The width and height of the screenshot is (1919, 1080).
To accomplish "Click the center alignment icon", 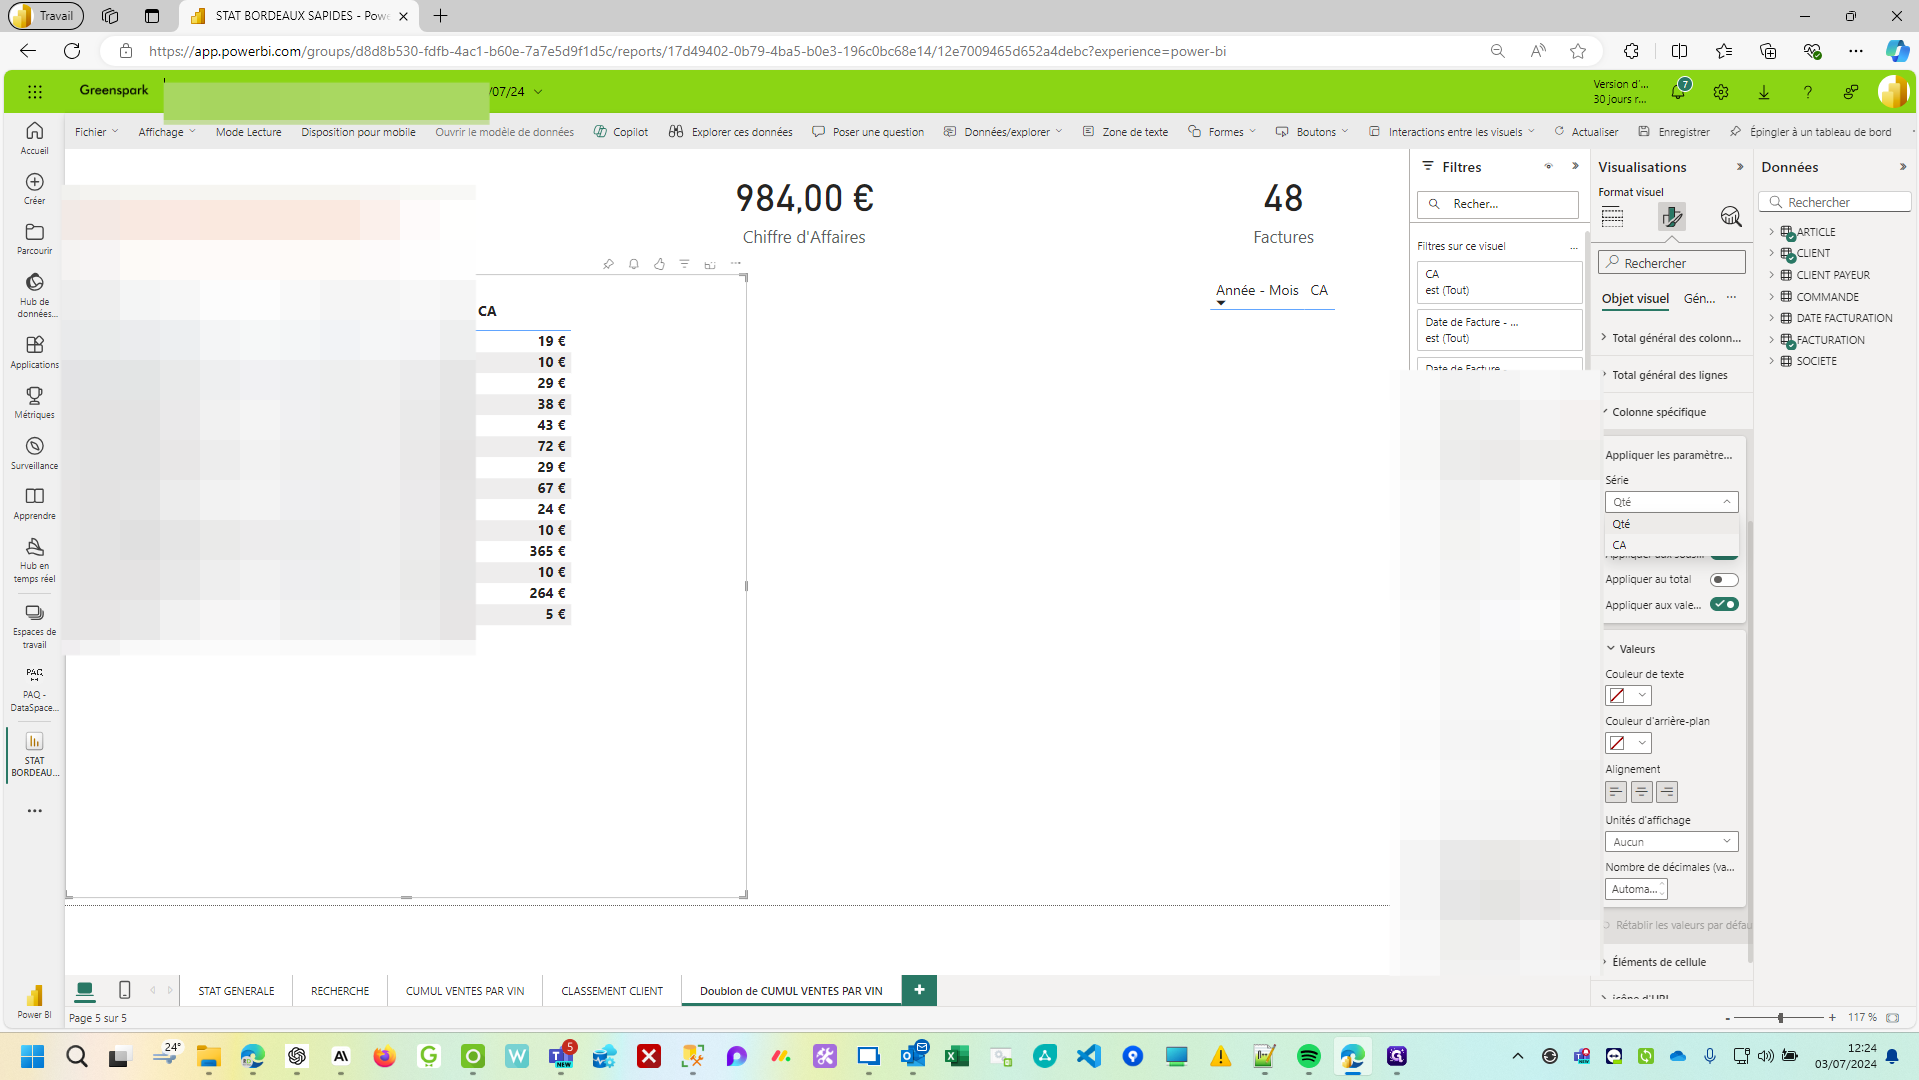I will click(x=1641, y=792).
